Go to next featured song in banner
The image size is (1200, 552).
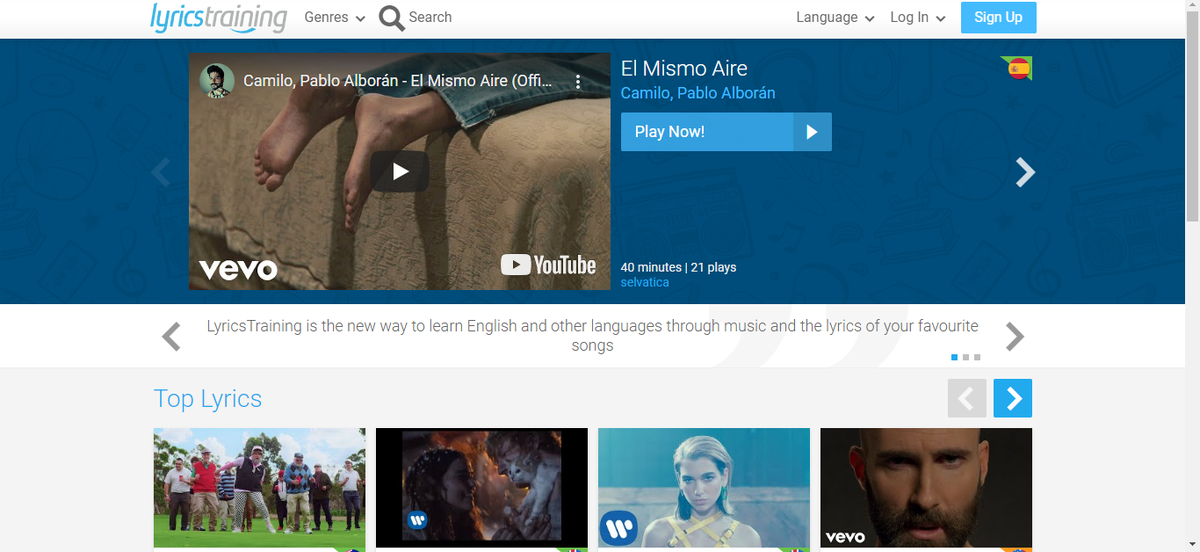1025,172
